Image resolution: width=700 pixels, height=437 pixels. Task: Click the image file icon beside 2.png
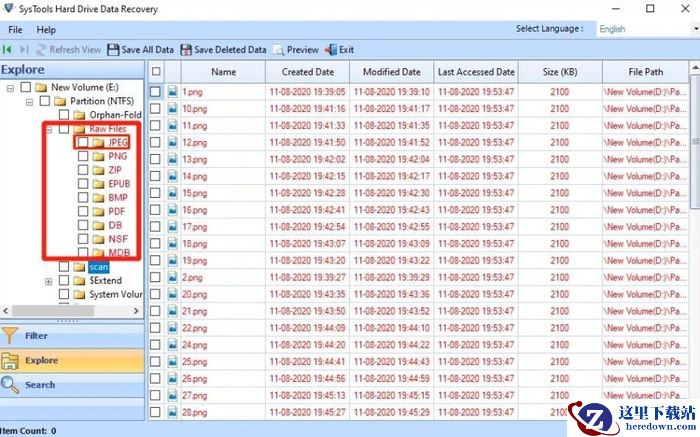pos(172,277)
